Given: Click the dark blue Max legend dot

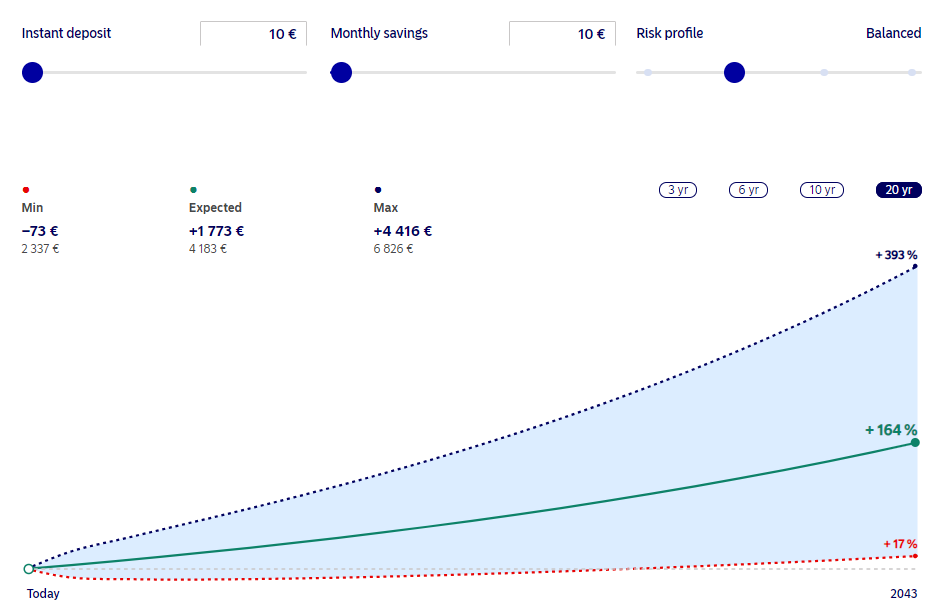Looking at the screenshot, I should (x=378, y=190).
